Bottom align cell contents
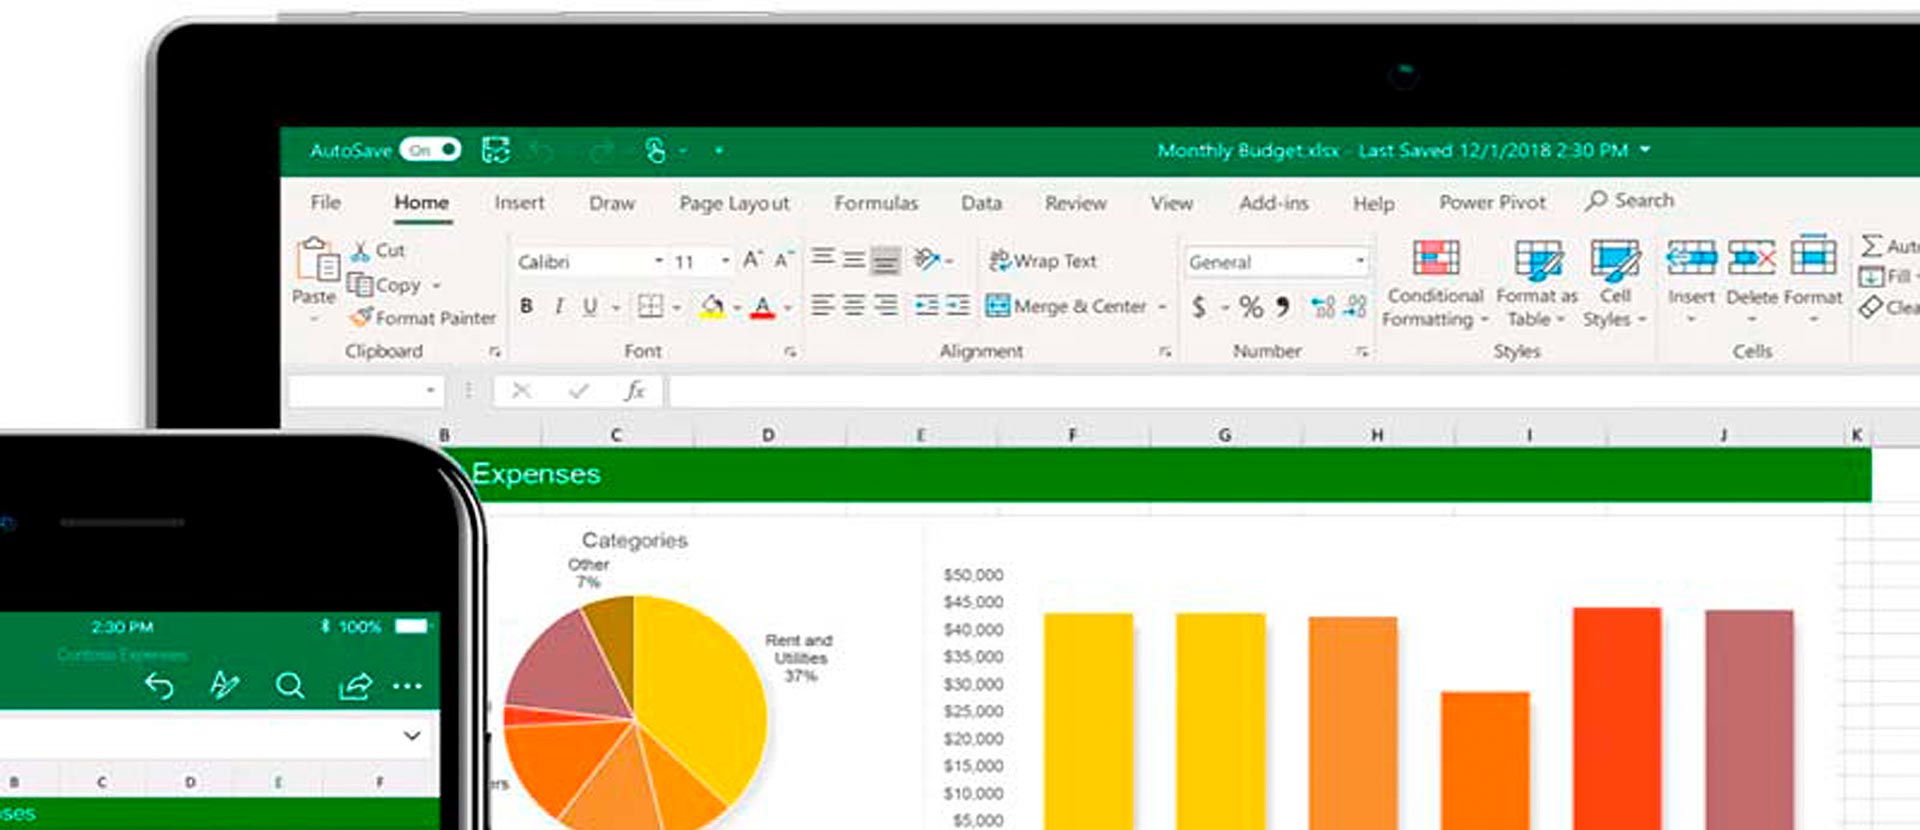Image resolution: width=1920 pixels, height=830 pixels. click(885, 261)
